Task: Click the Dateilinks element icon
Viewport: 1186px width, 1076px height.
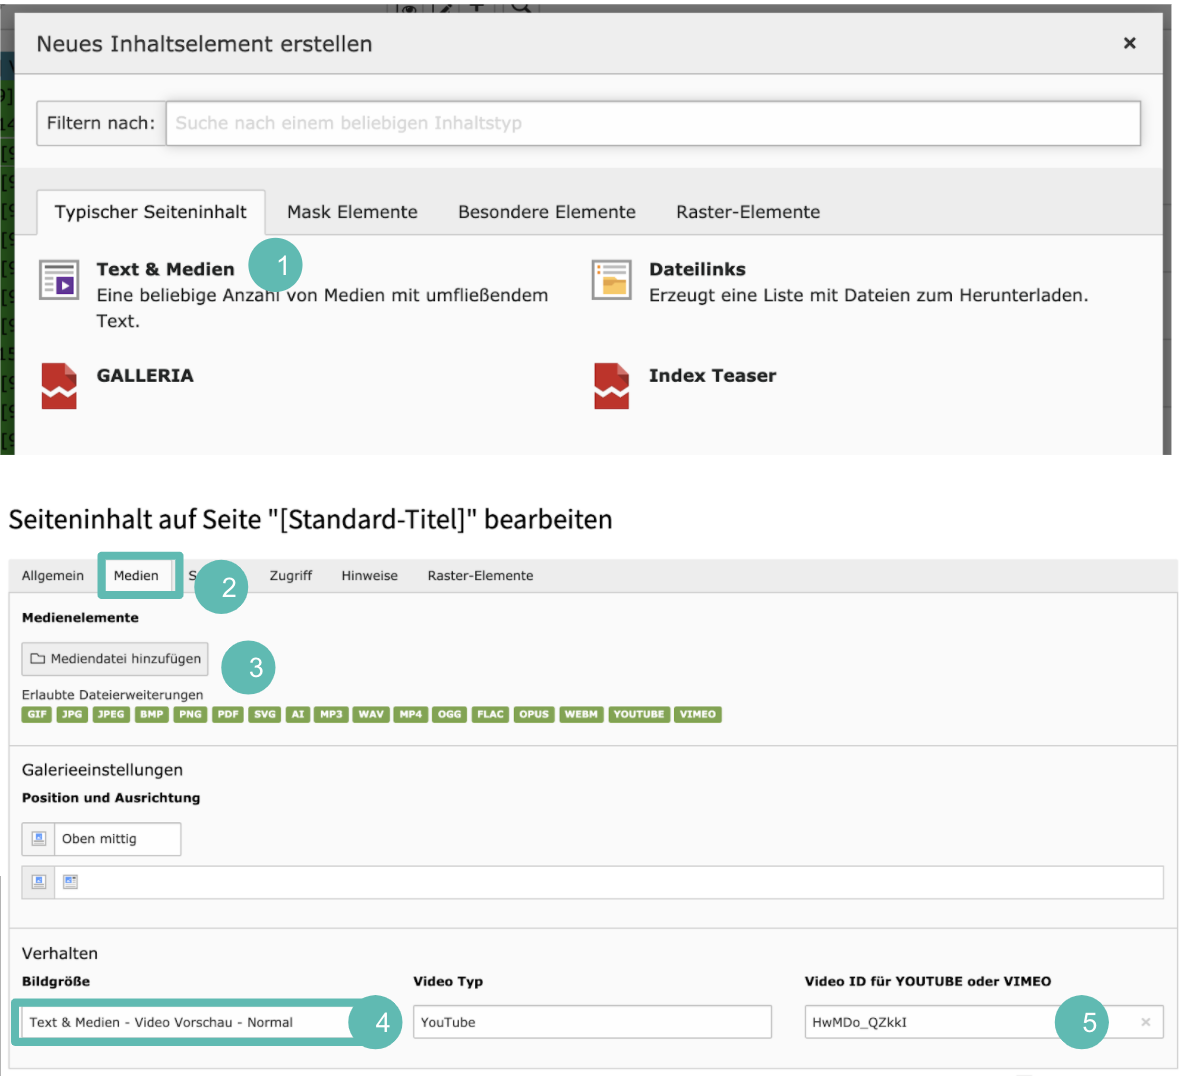Action: 612,280
